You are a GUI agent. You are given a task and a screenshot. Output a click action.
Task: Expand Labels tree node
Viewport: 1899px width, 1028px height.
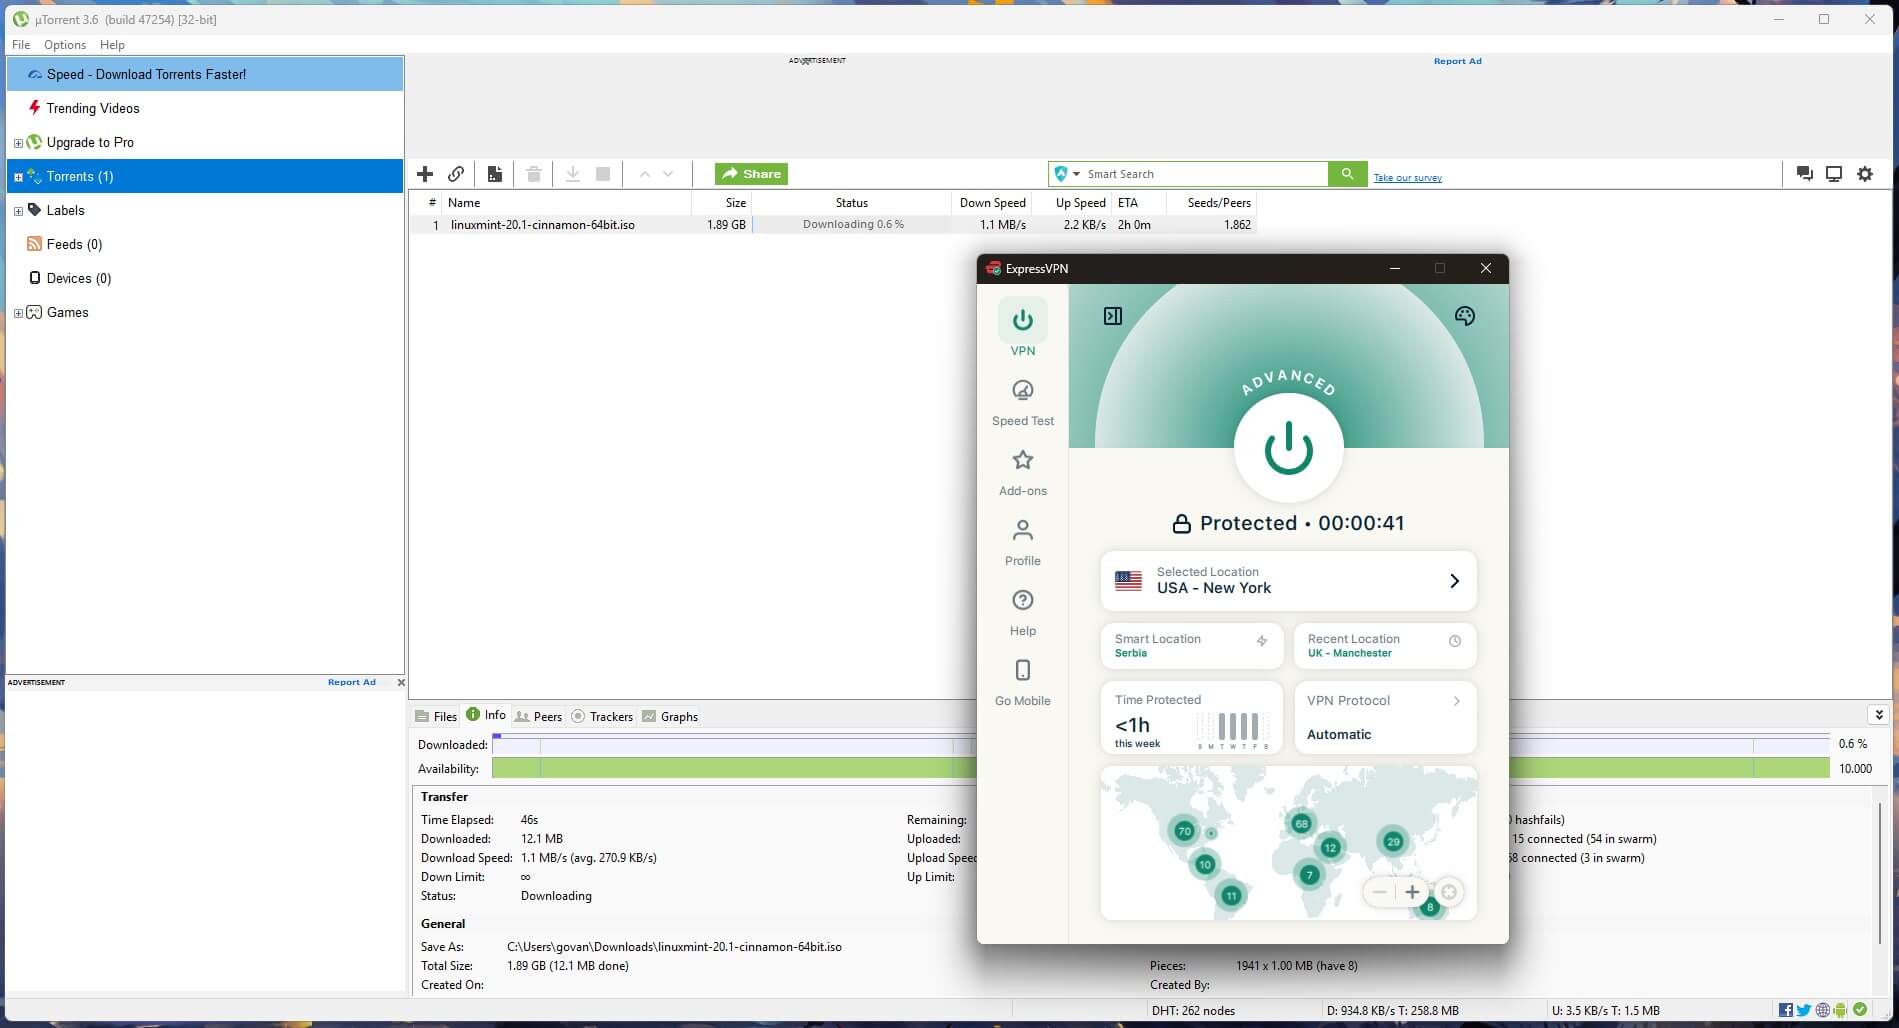point(18,211)
